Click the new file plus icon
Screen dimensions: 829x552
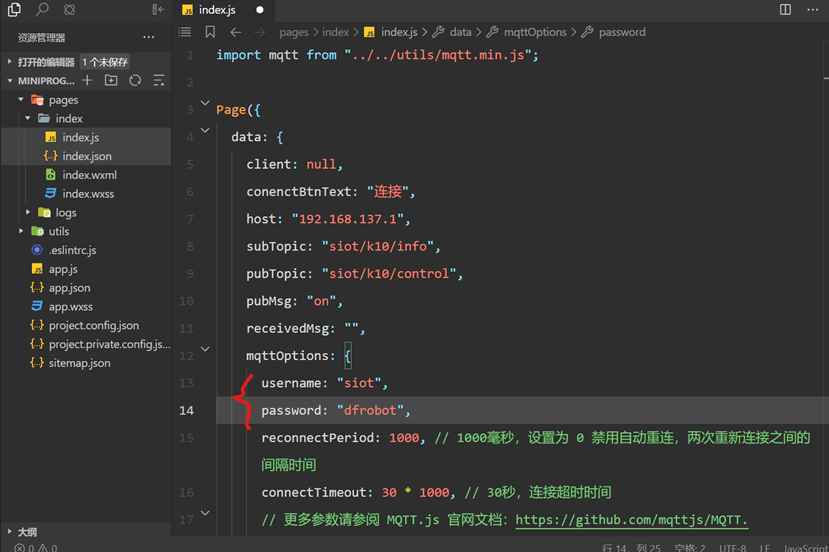pos(87,80)
